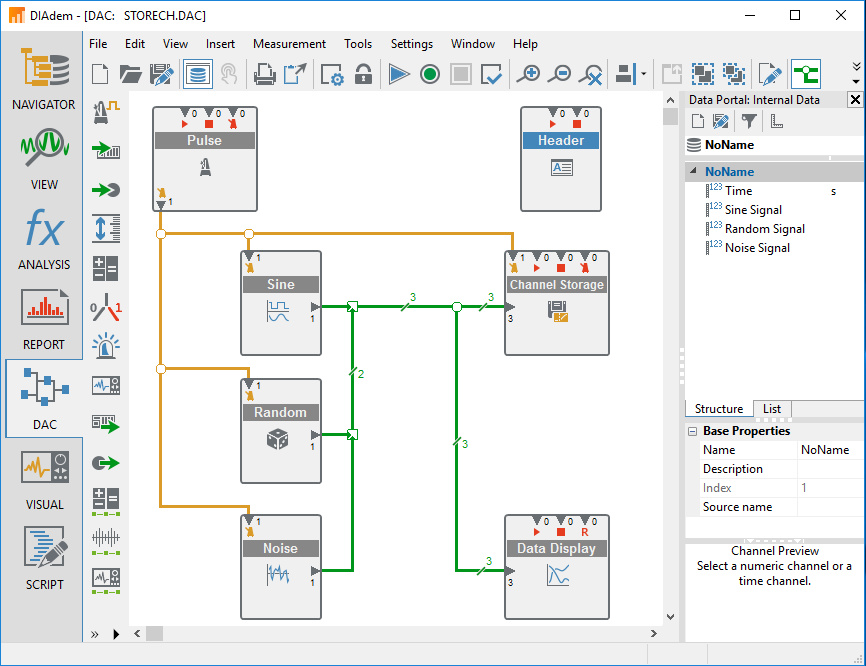Switch to the List tab
The image size is (866, 666).
(x=772, y=409)
